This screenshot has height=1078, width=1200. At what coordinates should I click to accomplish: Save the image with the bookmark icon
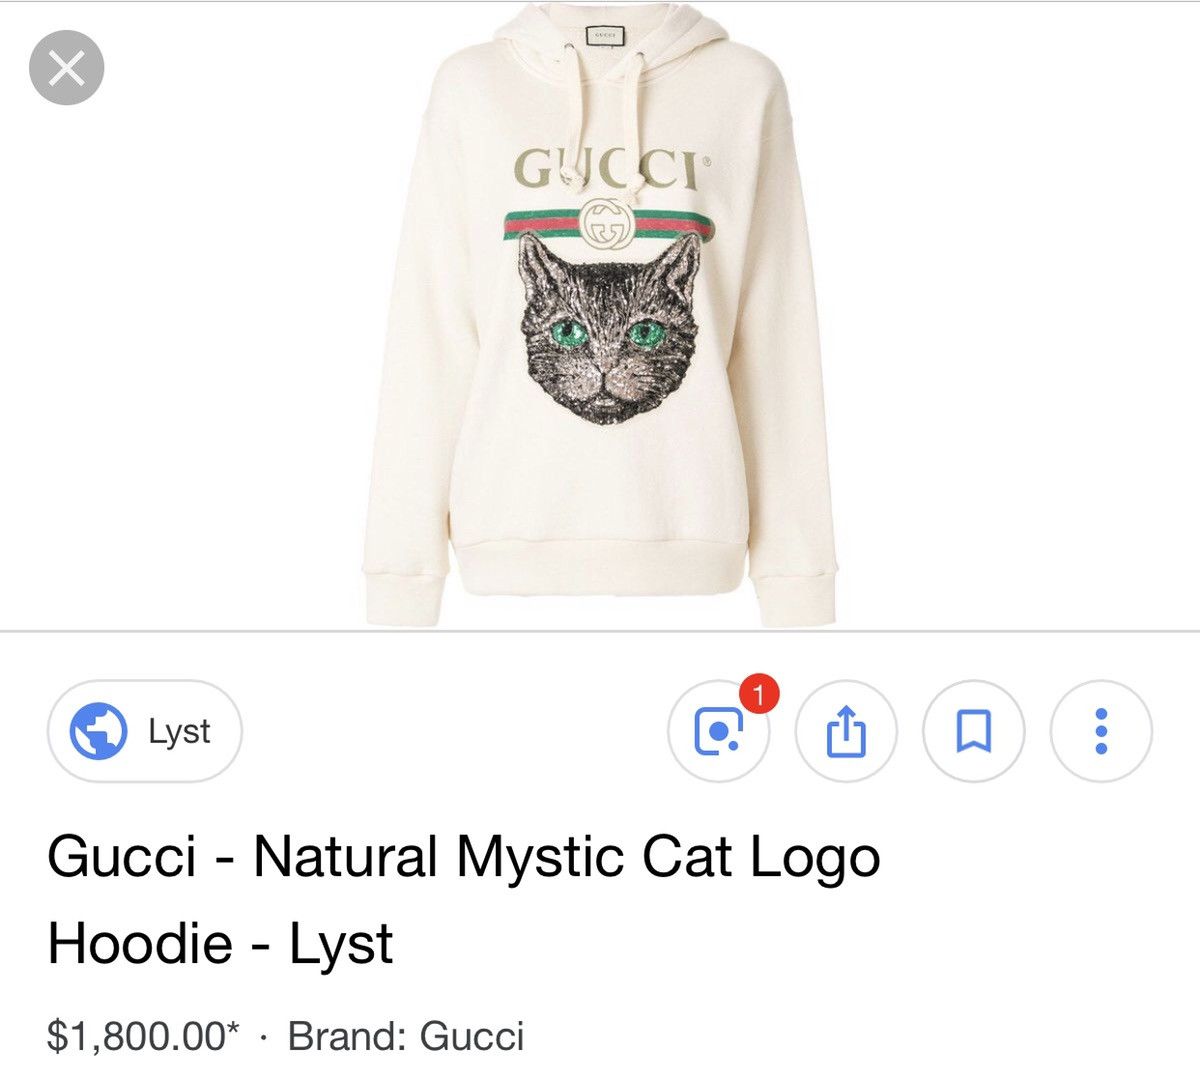click(x=973, y=733)
